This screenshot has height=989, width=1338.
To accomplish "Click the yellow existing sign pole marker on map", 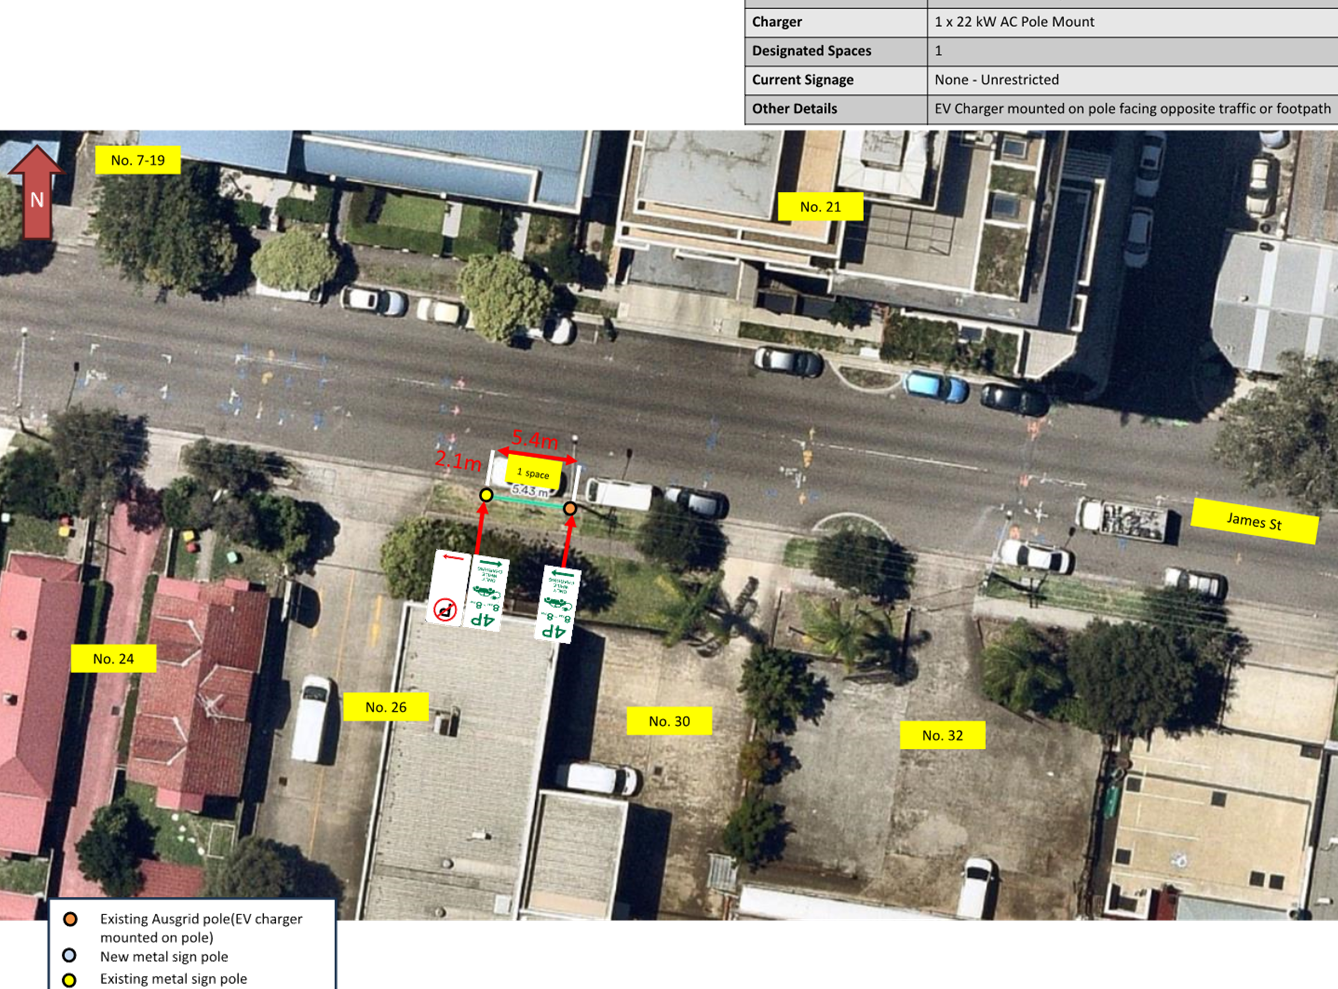I will point(486,495).
